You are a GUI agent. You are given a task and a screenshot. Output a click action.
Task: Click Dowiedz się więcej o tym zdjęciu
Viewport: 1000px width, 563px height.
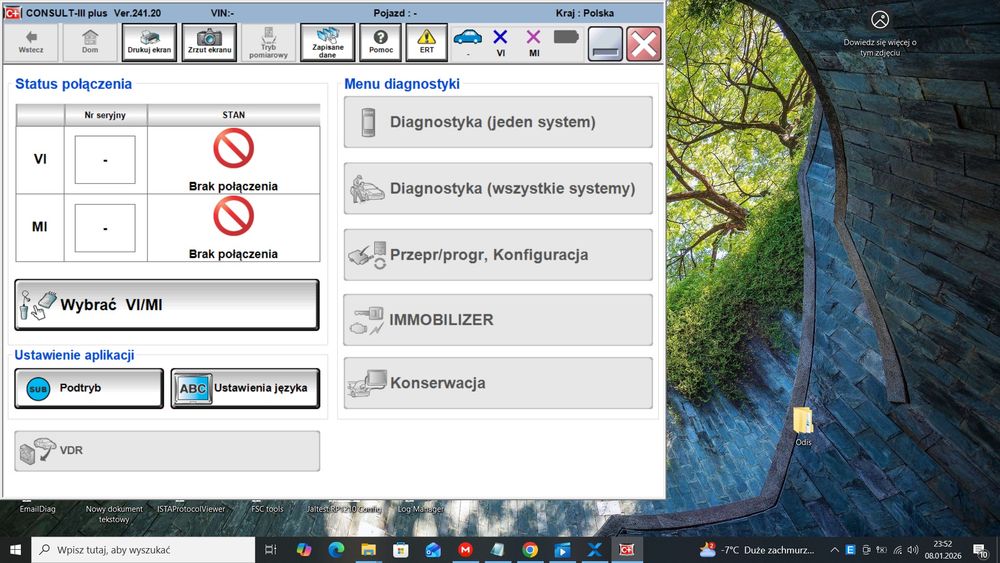pos(879,34)
